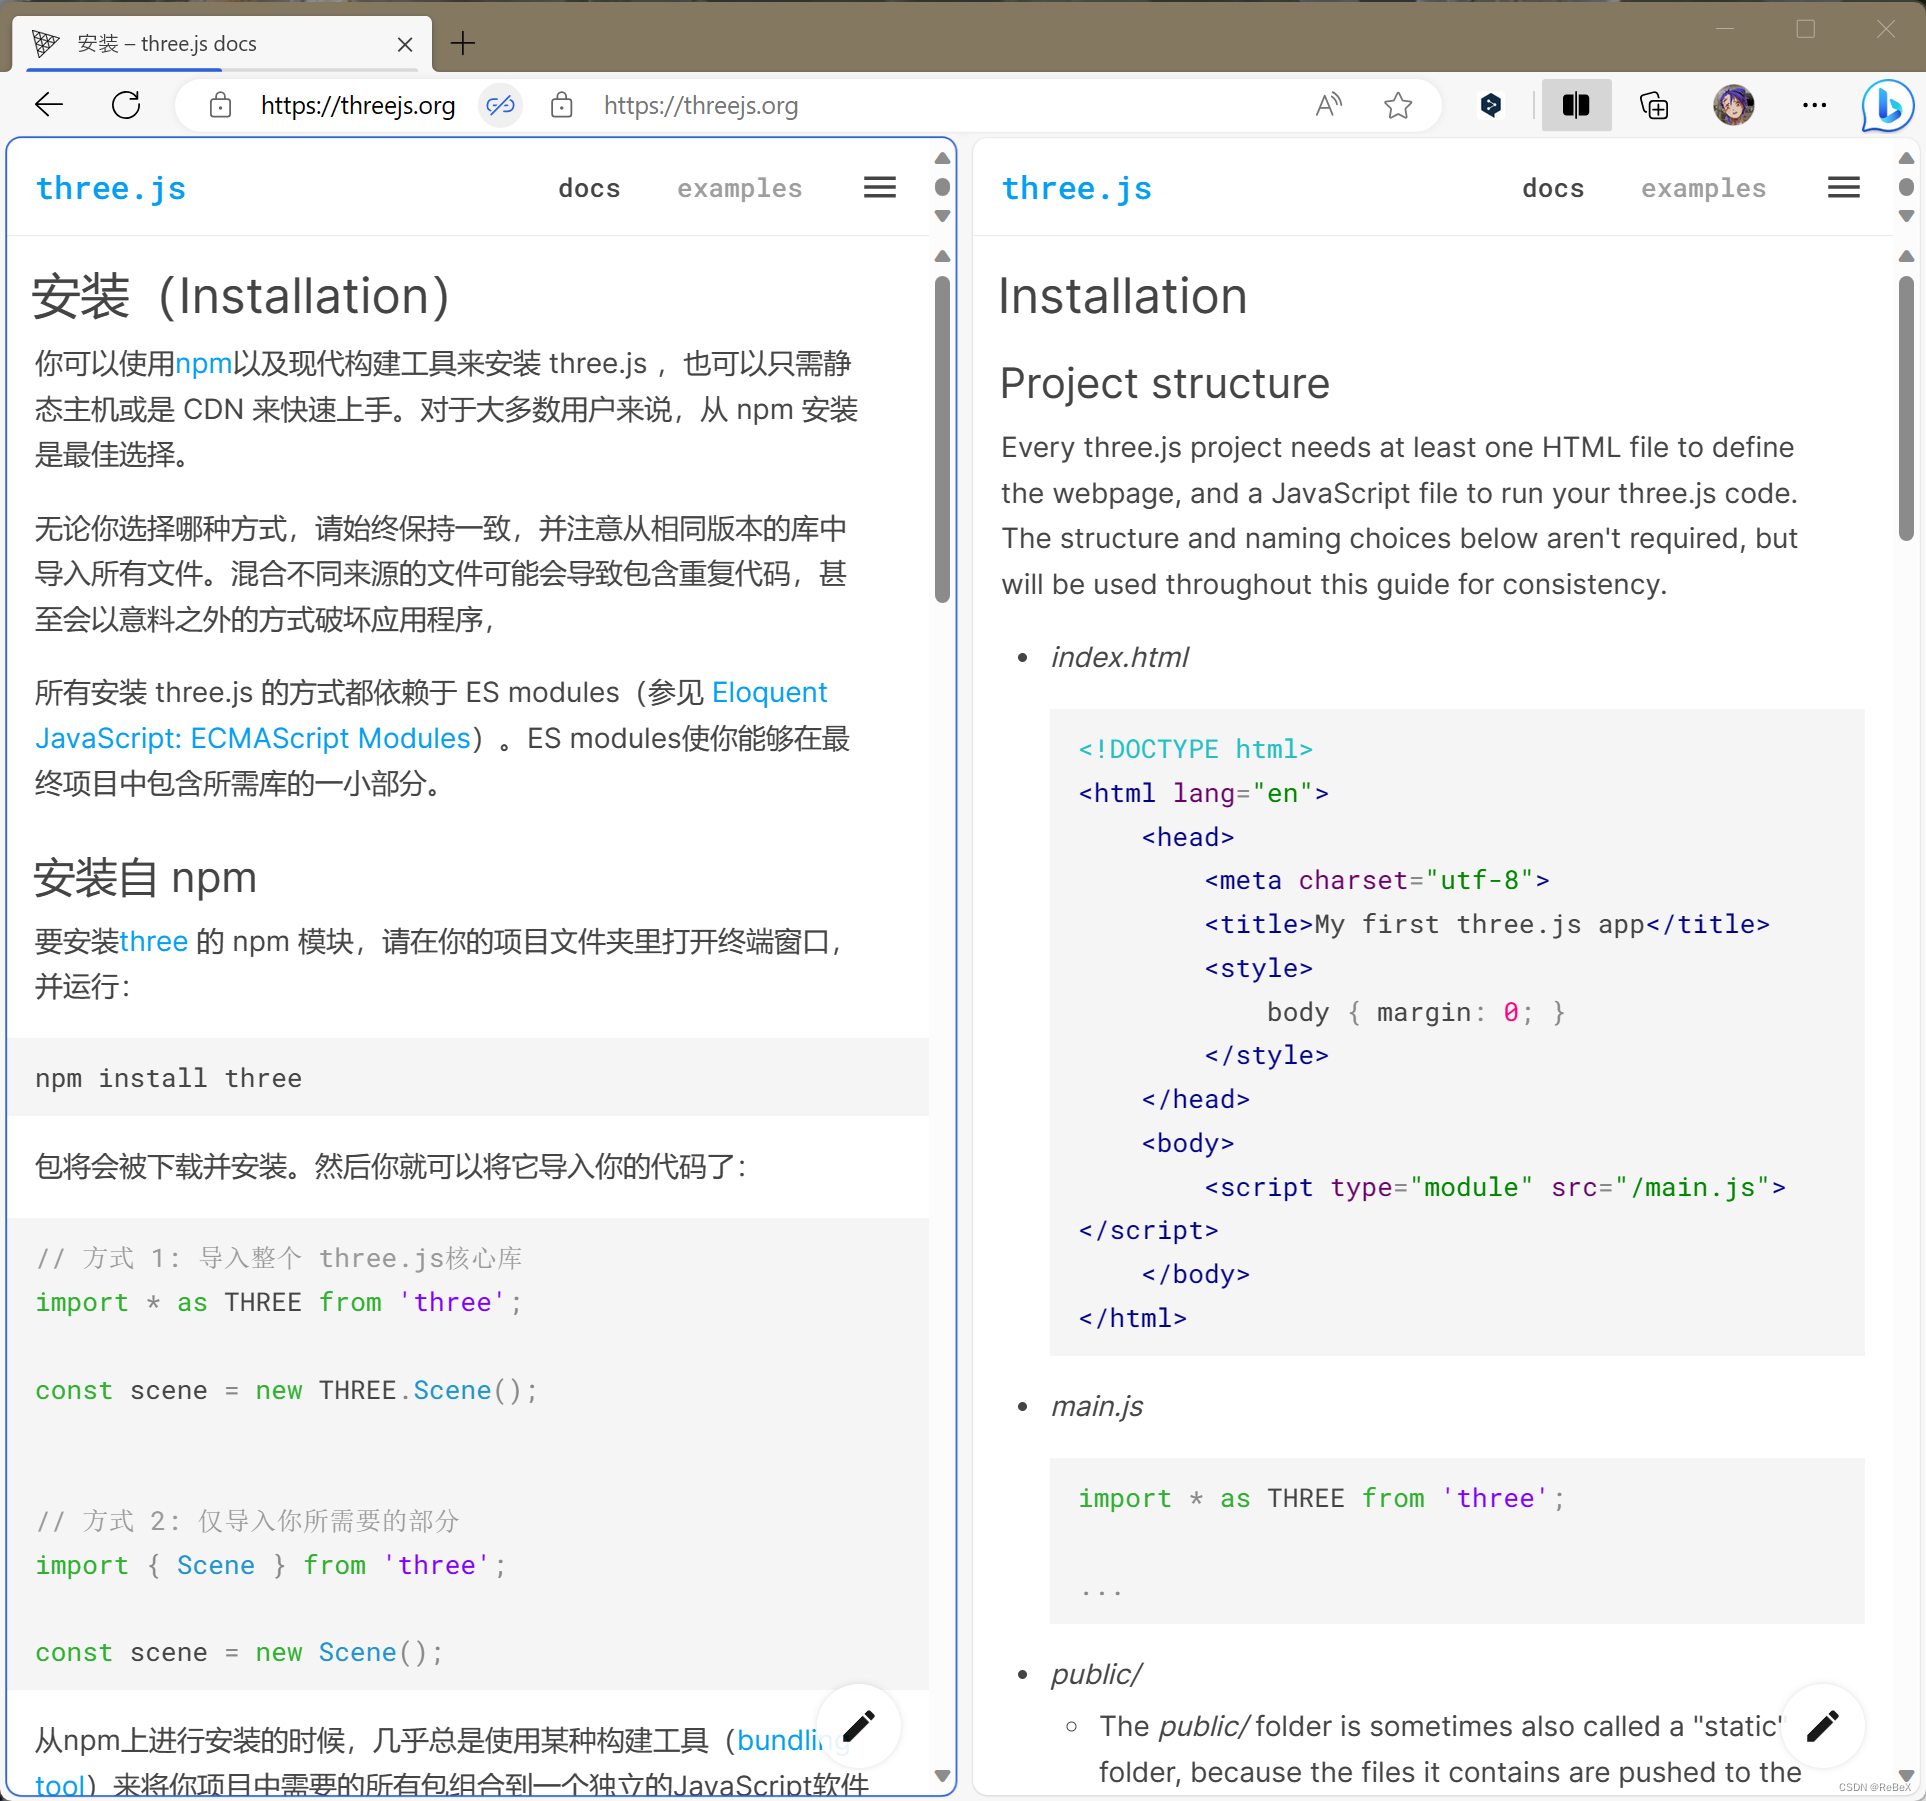Toggle the split screen button
This screenshot has height=1801, width=1926.
[x=1576, y=105]
